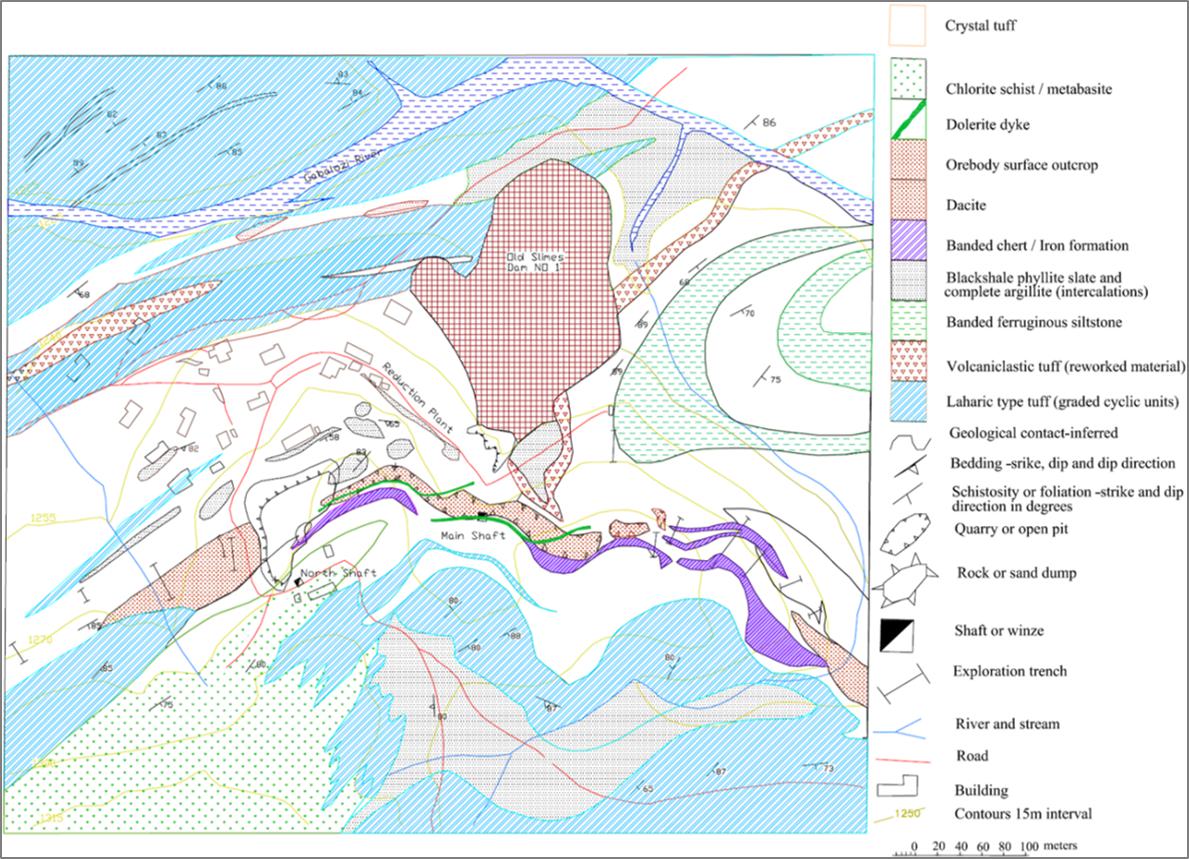Pick the Laharic type tuff blue swatch
This screenshot has height=859, width=1189.
pos(909,402)
